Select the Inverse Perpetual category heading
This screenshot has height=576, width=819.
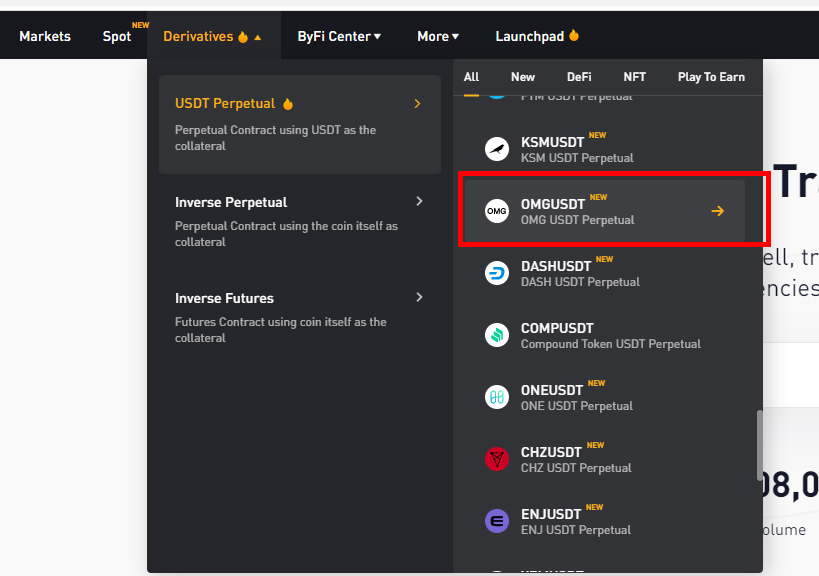(231, 202)
